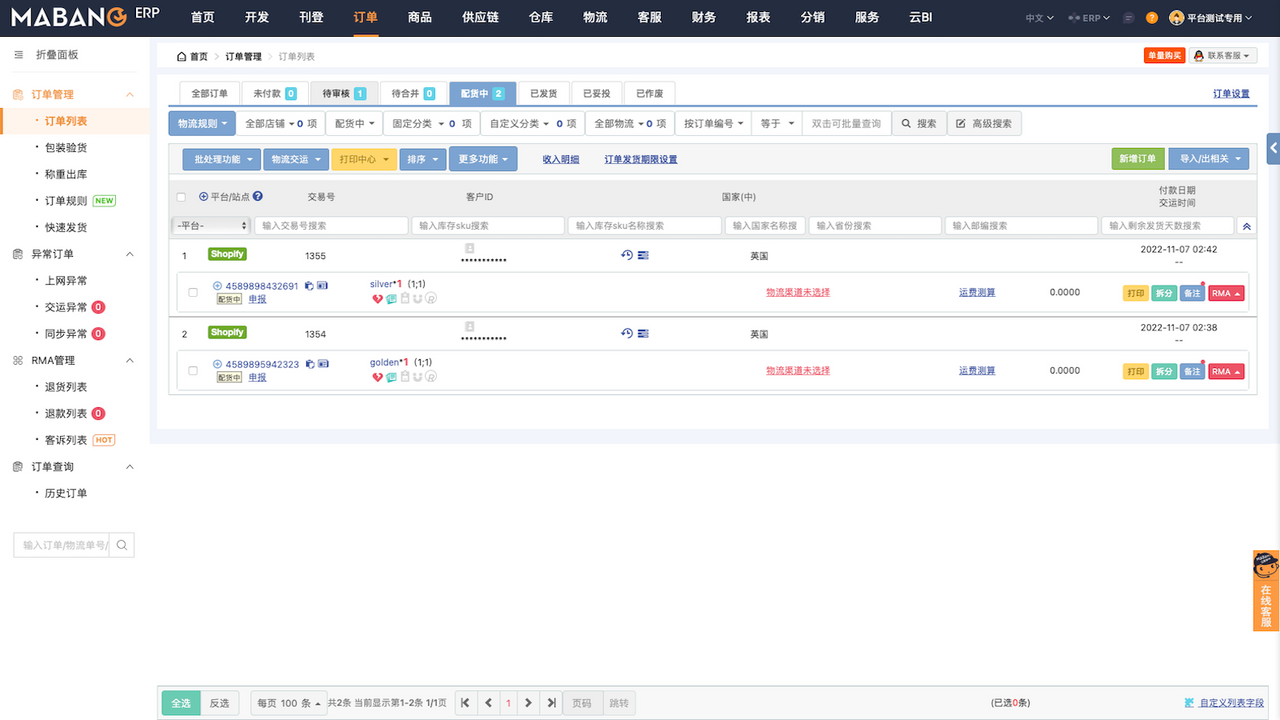Check the checkbox for order 1355
The width and height of the screenshot is (1280, 720).
pyautogui.click(x=194, y=290)
